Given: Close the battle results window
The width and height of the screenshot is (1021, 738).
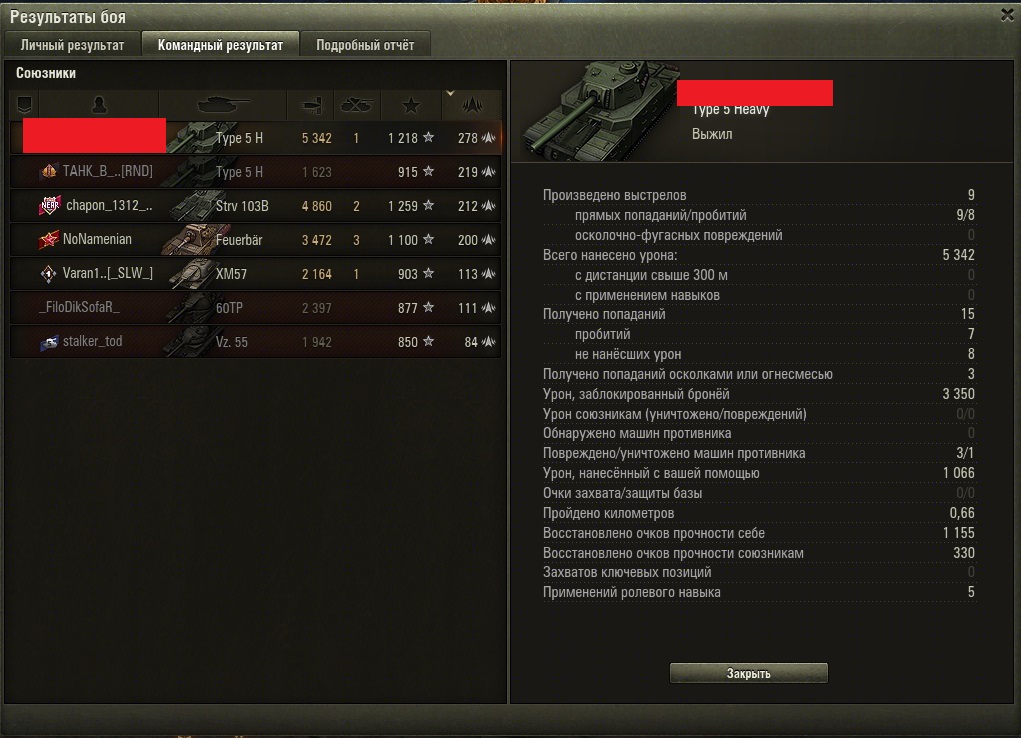Looking at the screenshot, I should coord(1007,16).
